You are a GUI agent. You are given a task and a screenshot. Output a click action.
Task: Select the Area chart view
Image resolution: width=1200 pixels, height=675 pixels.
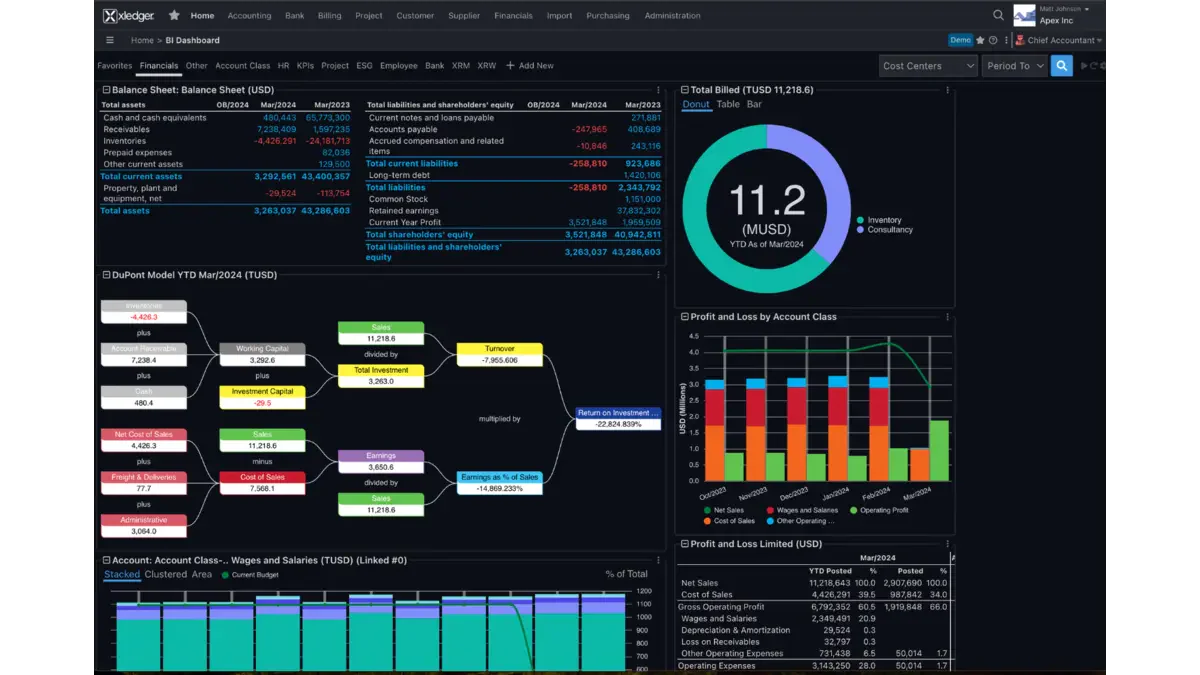(x=202, y=574)
